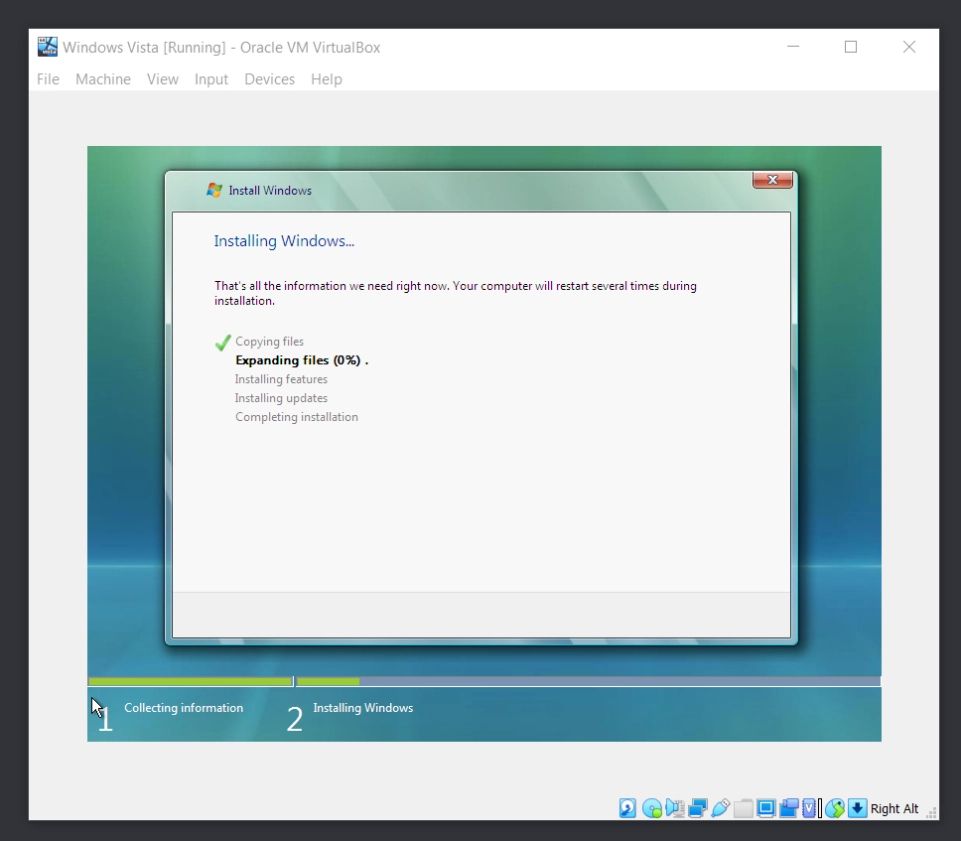Open the File menu
961x841 pixels.
pos(48,79)
